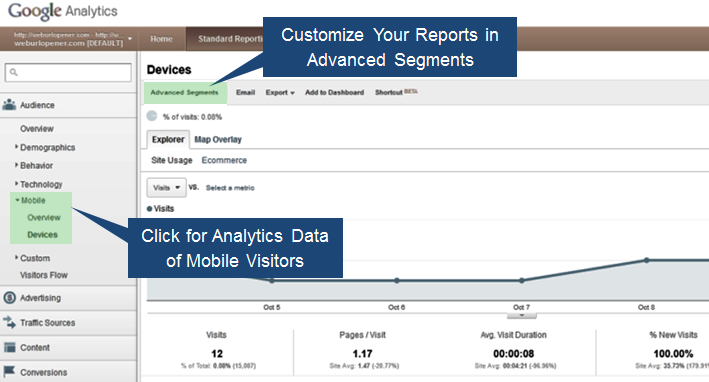Go to the Home tab

tap(161, 39)
